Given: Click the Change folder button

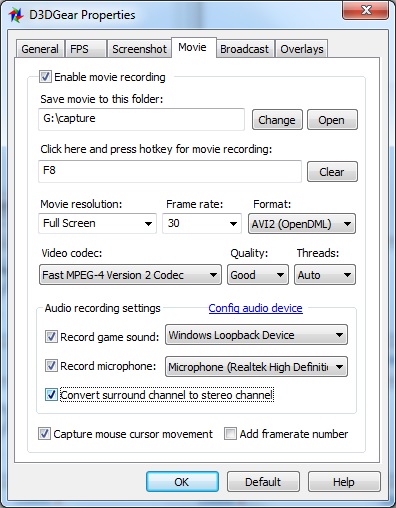Looking at the screenshot, I should [277, 120].
